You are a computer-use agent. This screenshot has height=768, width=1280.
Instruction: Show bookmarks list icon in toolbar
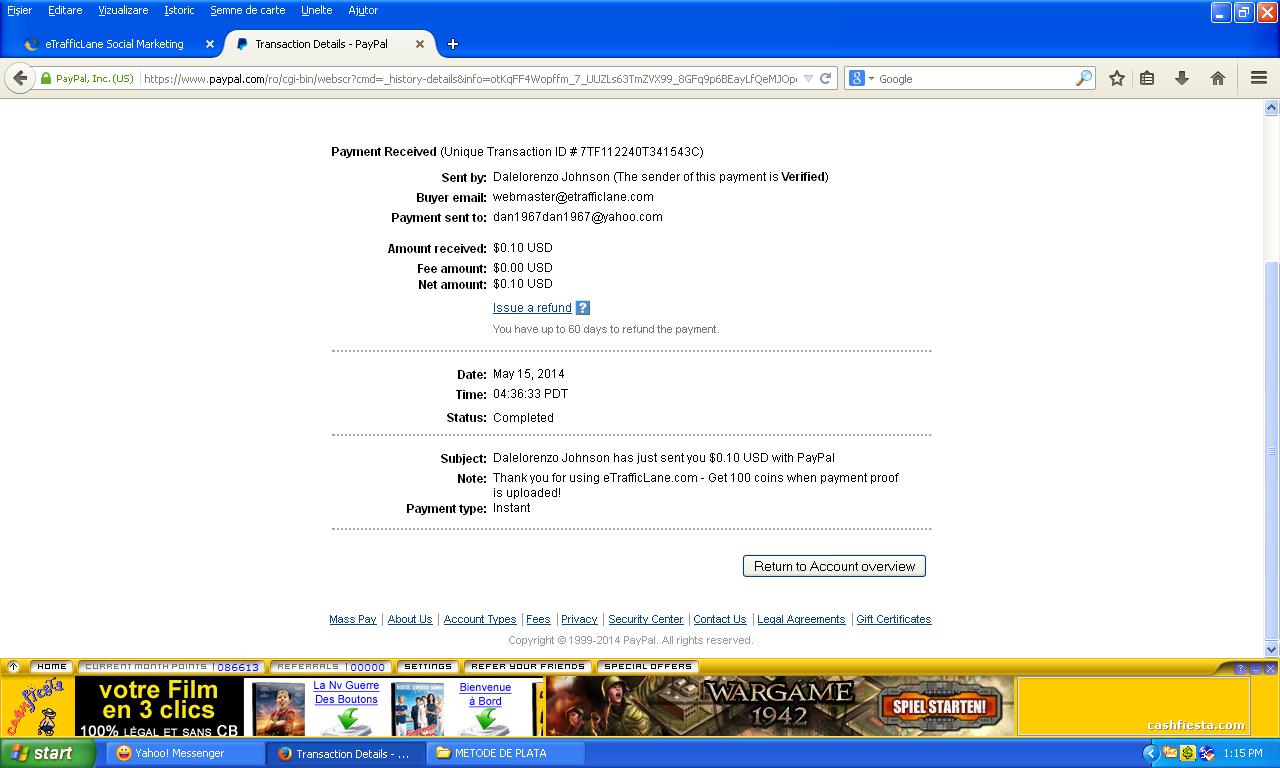coord(1147,78)
